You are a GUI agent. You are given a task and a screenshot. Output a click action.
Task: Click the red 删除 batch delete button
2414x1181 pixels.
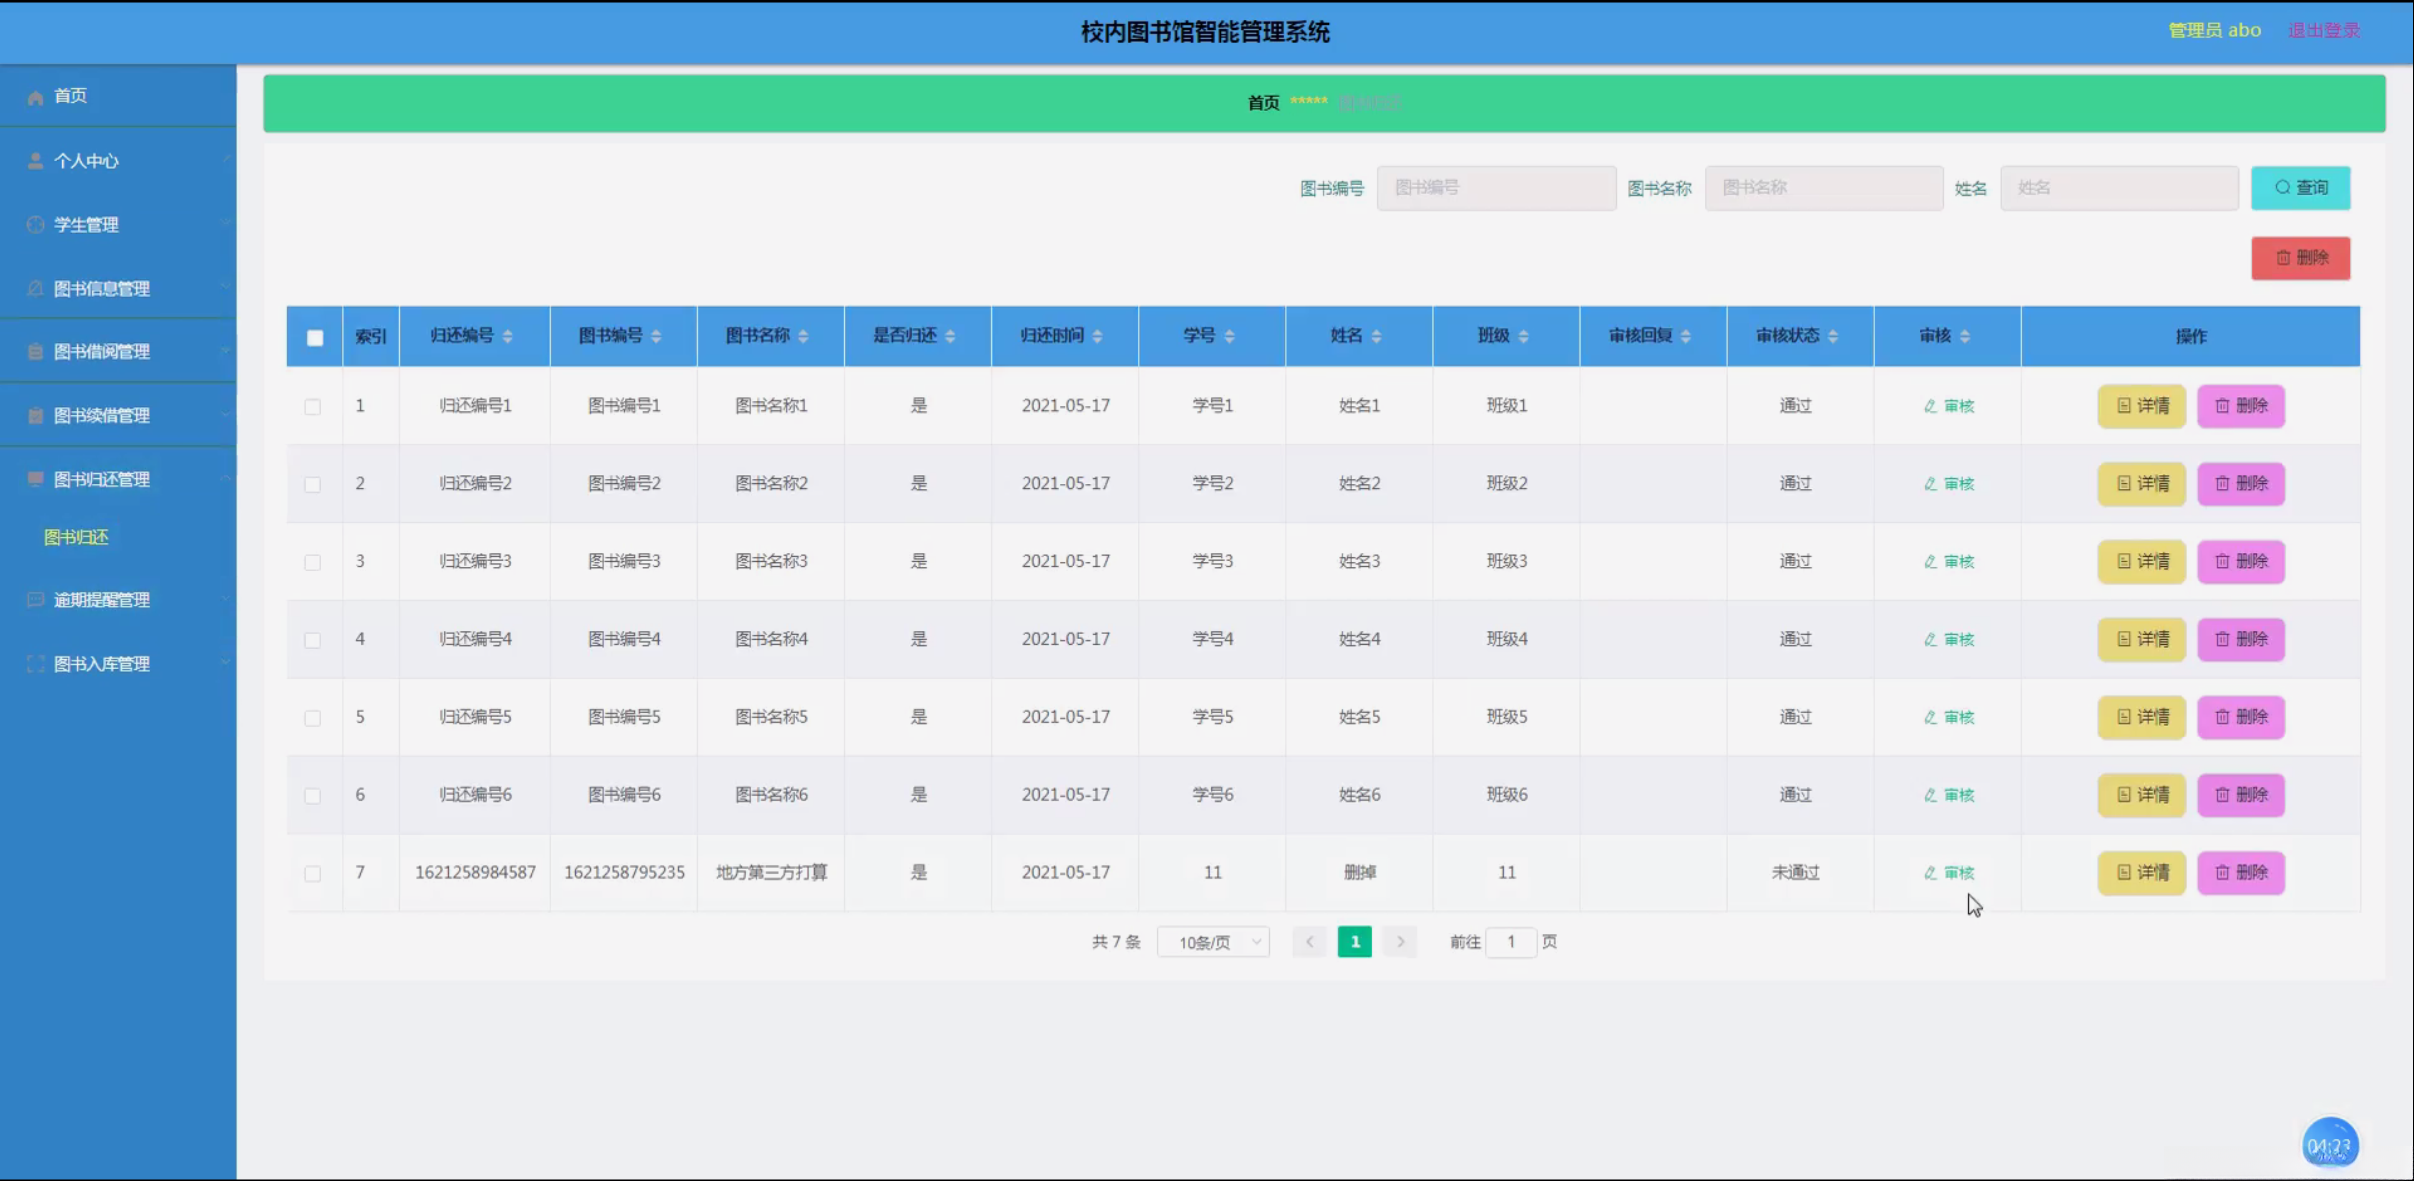coord(2300,258)
